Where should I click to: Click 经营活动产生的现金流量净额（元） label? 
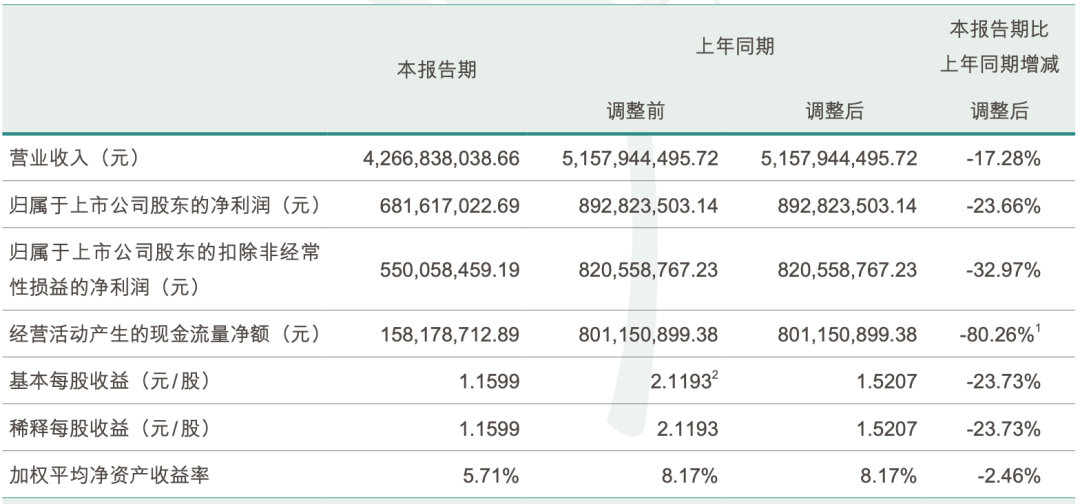tap(165, 334)
